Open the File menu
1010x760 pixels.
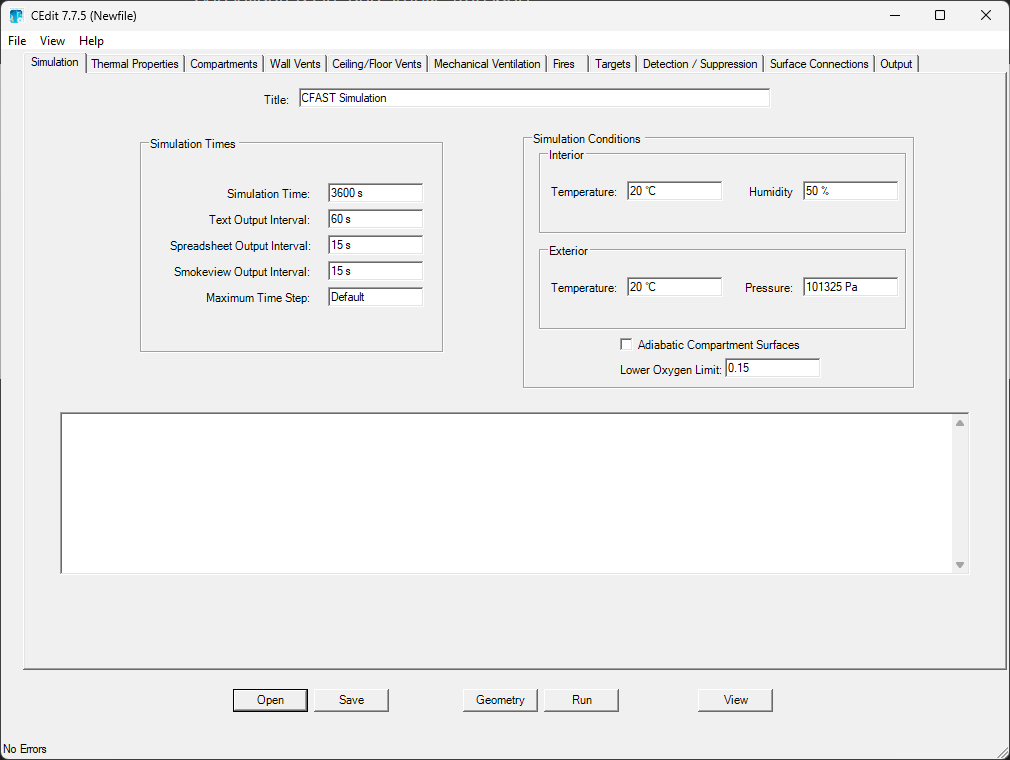[17, 41]
